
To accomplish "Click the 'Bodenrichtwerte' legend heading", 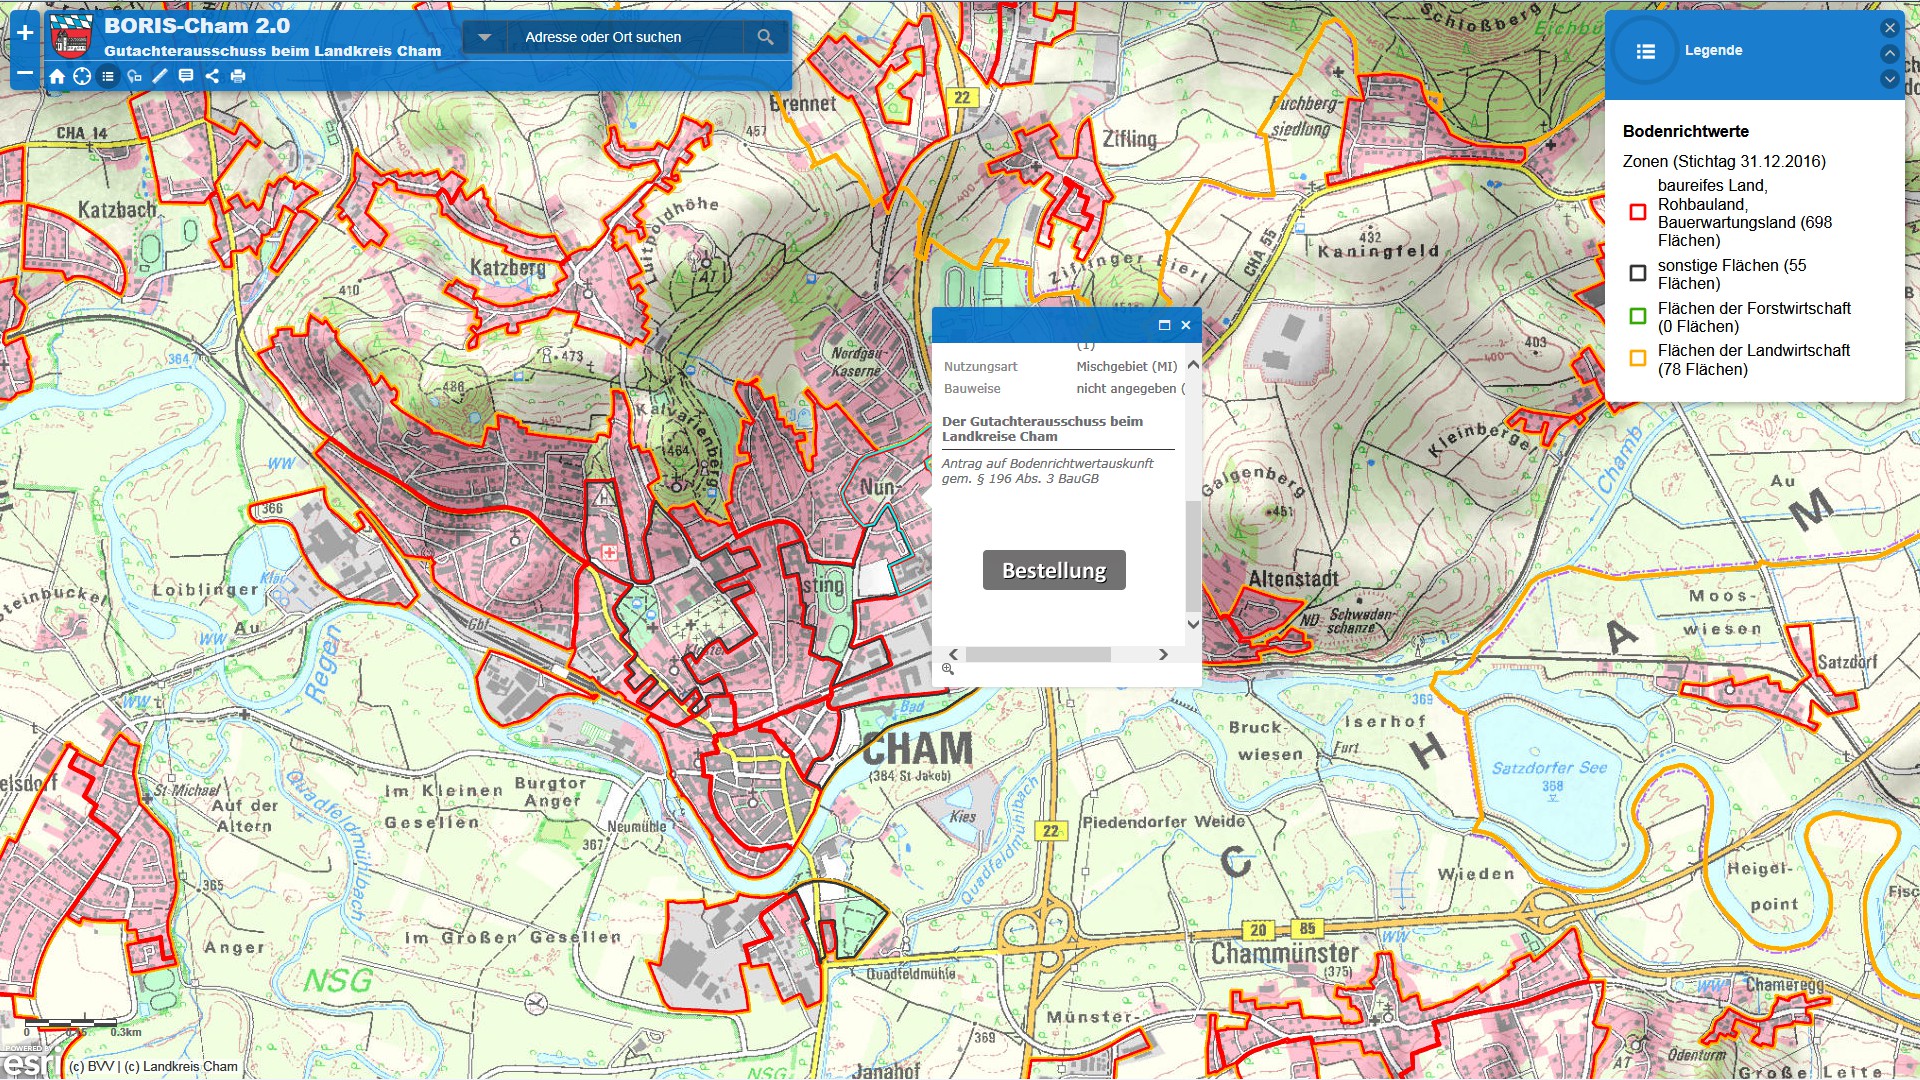I will (1686, 131).
